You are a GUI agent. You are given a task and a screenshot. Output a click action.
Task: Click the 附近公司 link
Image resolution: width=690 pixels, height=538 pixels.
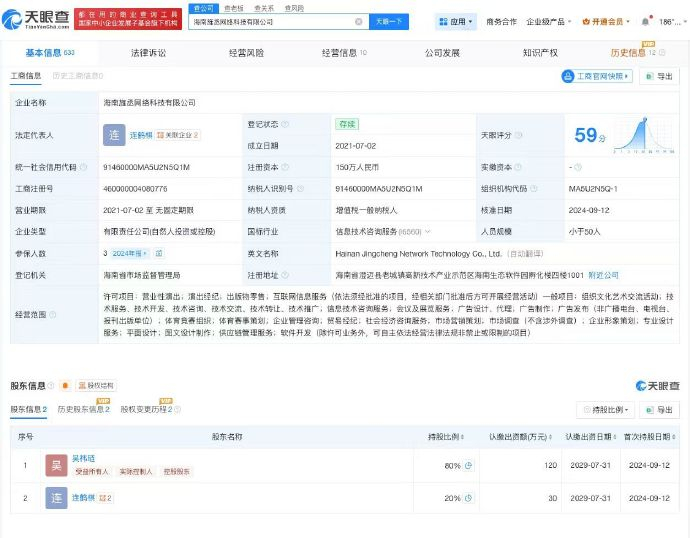[x=603, y=275]
